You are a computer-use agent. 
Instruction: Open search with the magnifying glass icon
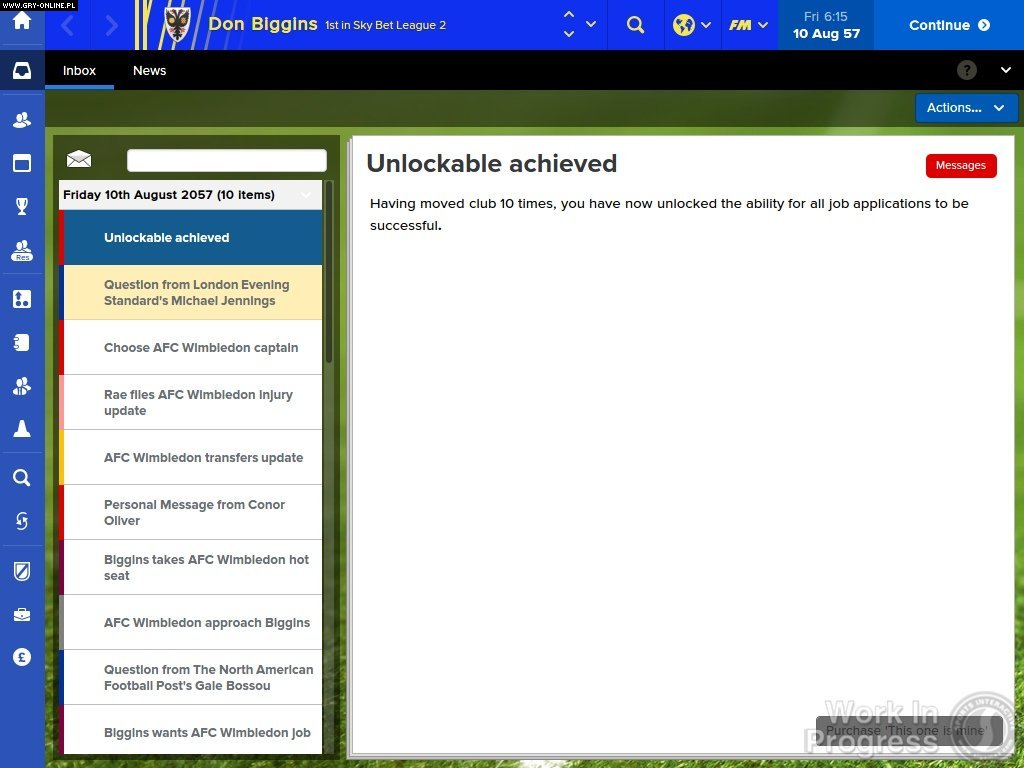[x=22, y=478]
